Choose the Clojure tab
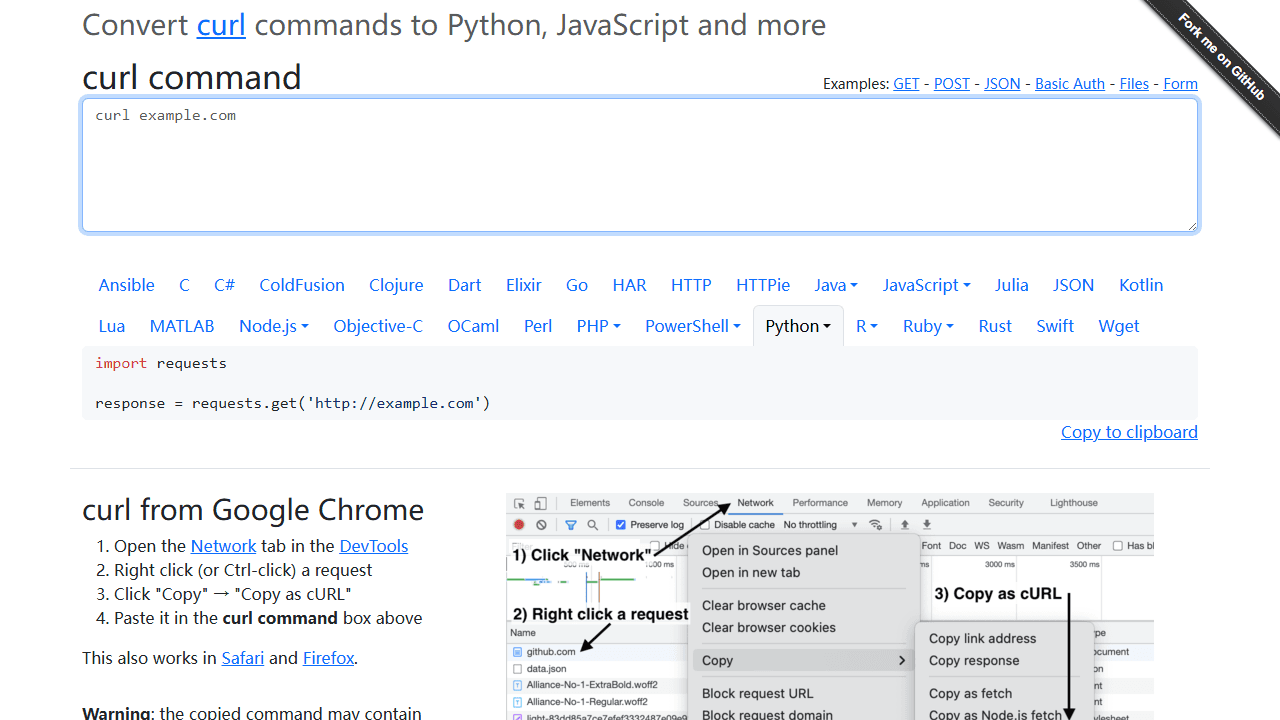 click(x=396, y=285)
